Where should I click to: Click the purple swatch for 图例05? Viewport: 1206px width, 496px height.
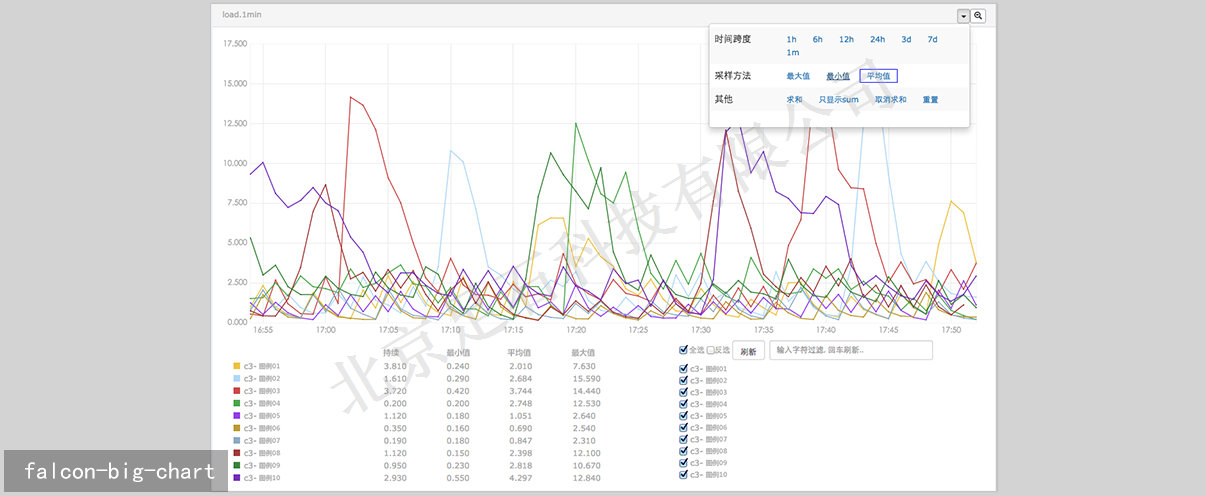pos(237,416)
